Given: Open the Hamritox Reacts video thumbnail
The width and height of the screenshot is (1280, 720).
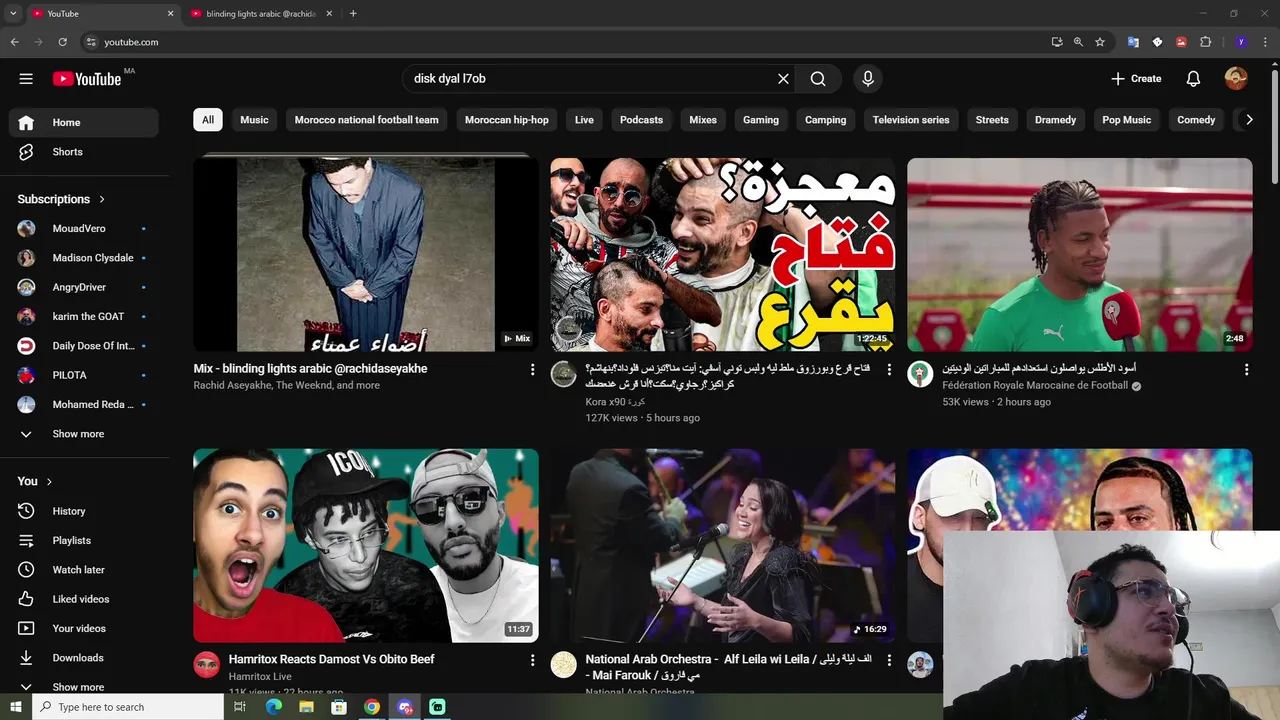Looking at the screenshot, I should tap(366, 545).
